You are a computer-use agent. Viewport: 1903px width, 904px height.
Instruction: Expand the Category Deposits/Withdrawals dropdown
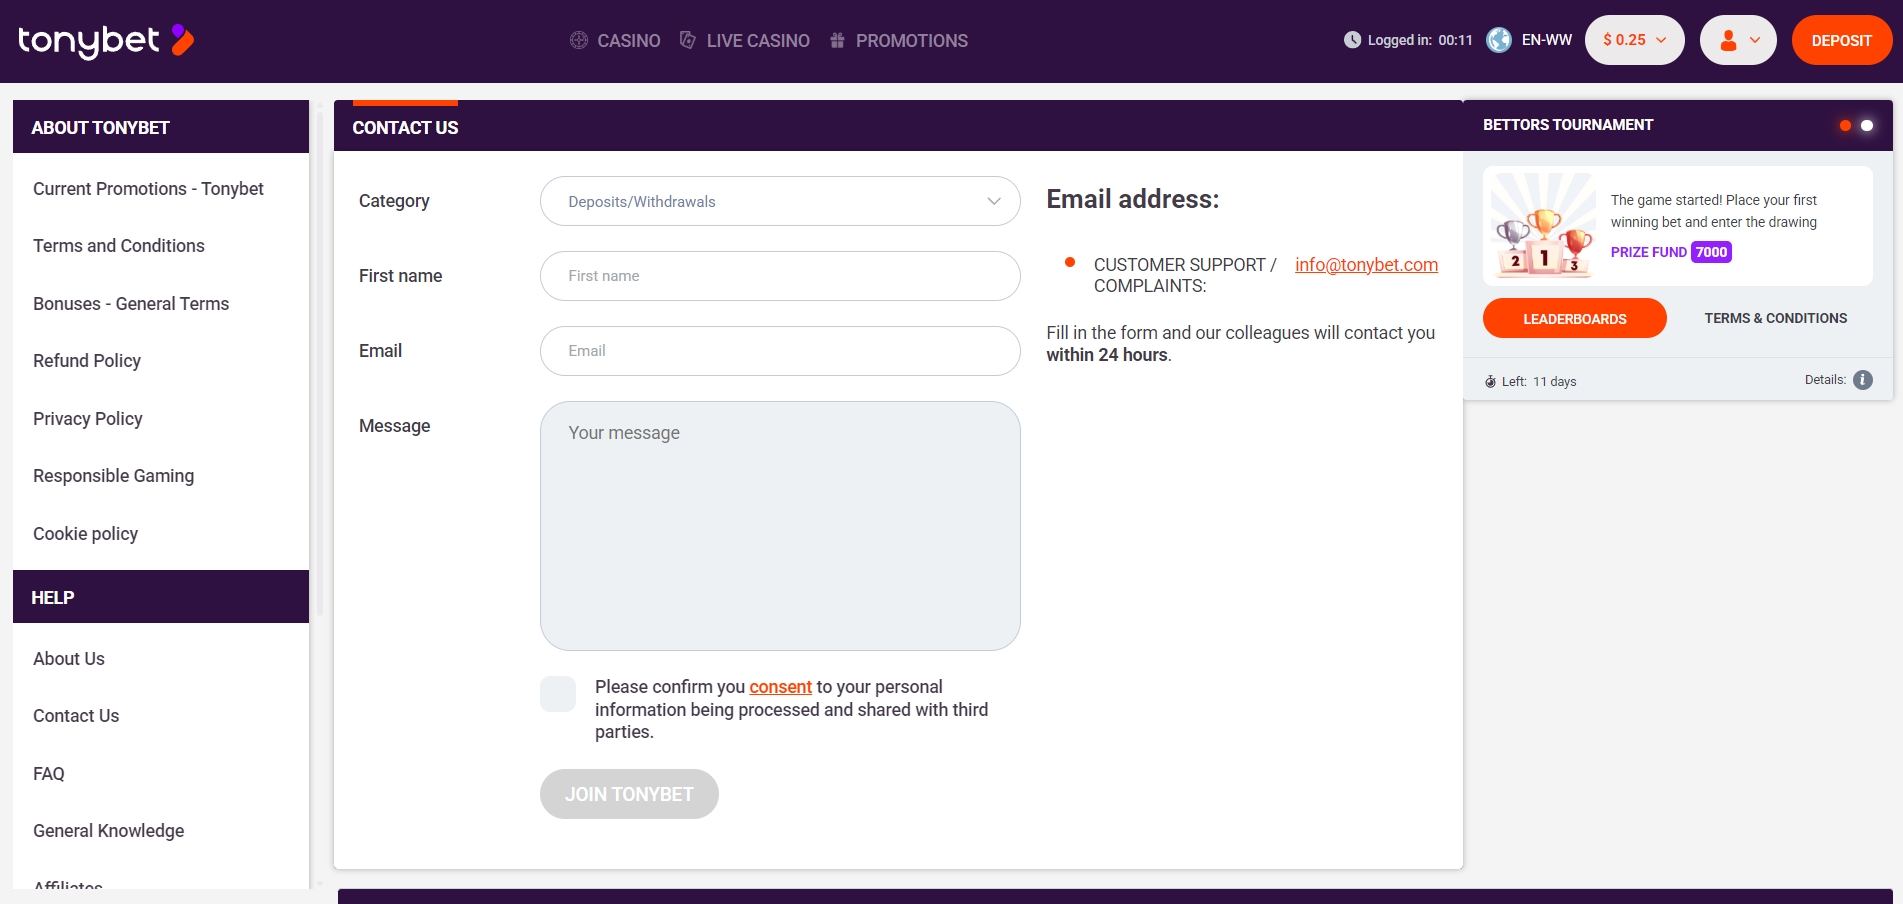[x=780, y=201]
